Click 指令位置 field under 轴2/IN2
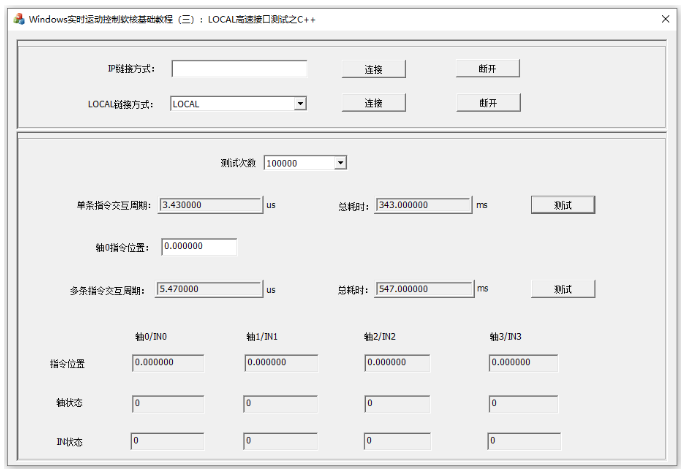This screenshot has width=685, height=473. click(397, 363)
